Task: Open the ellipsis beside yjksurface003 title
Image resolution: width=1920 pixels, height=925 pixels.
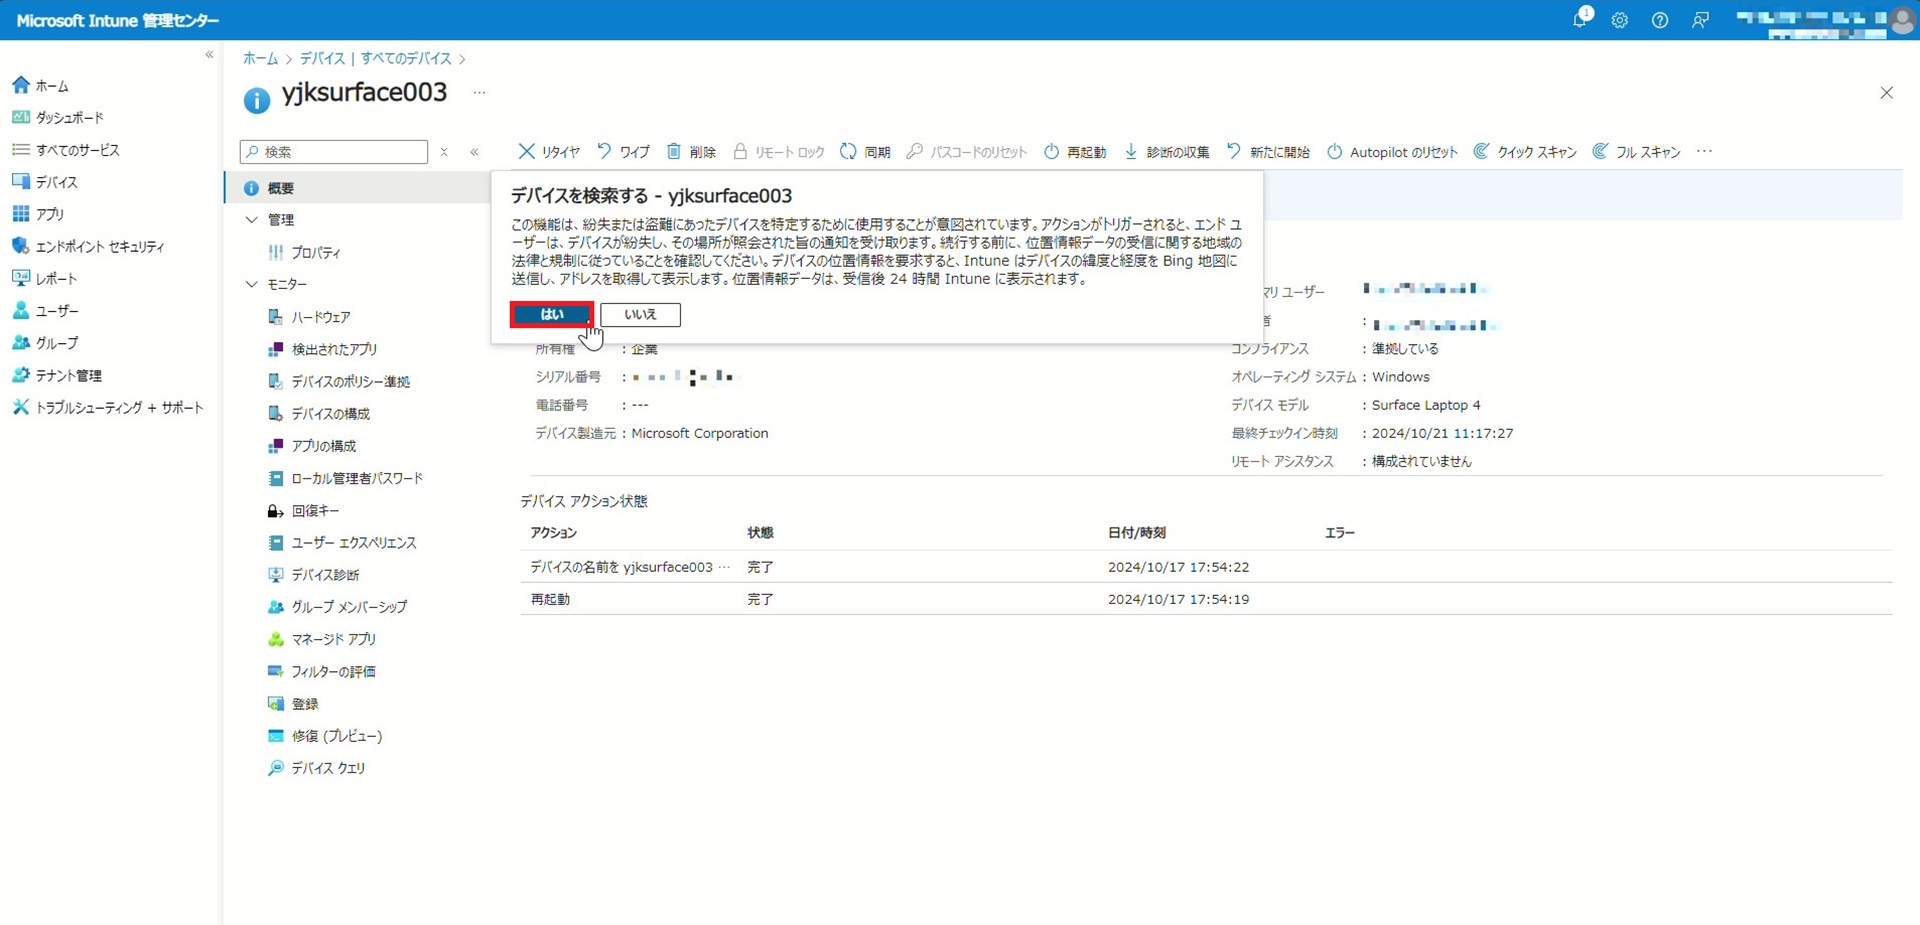Action: pos(479,92)
